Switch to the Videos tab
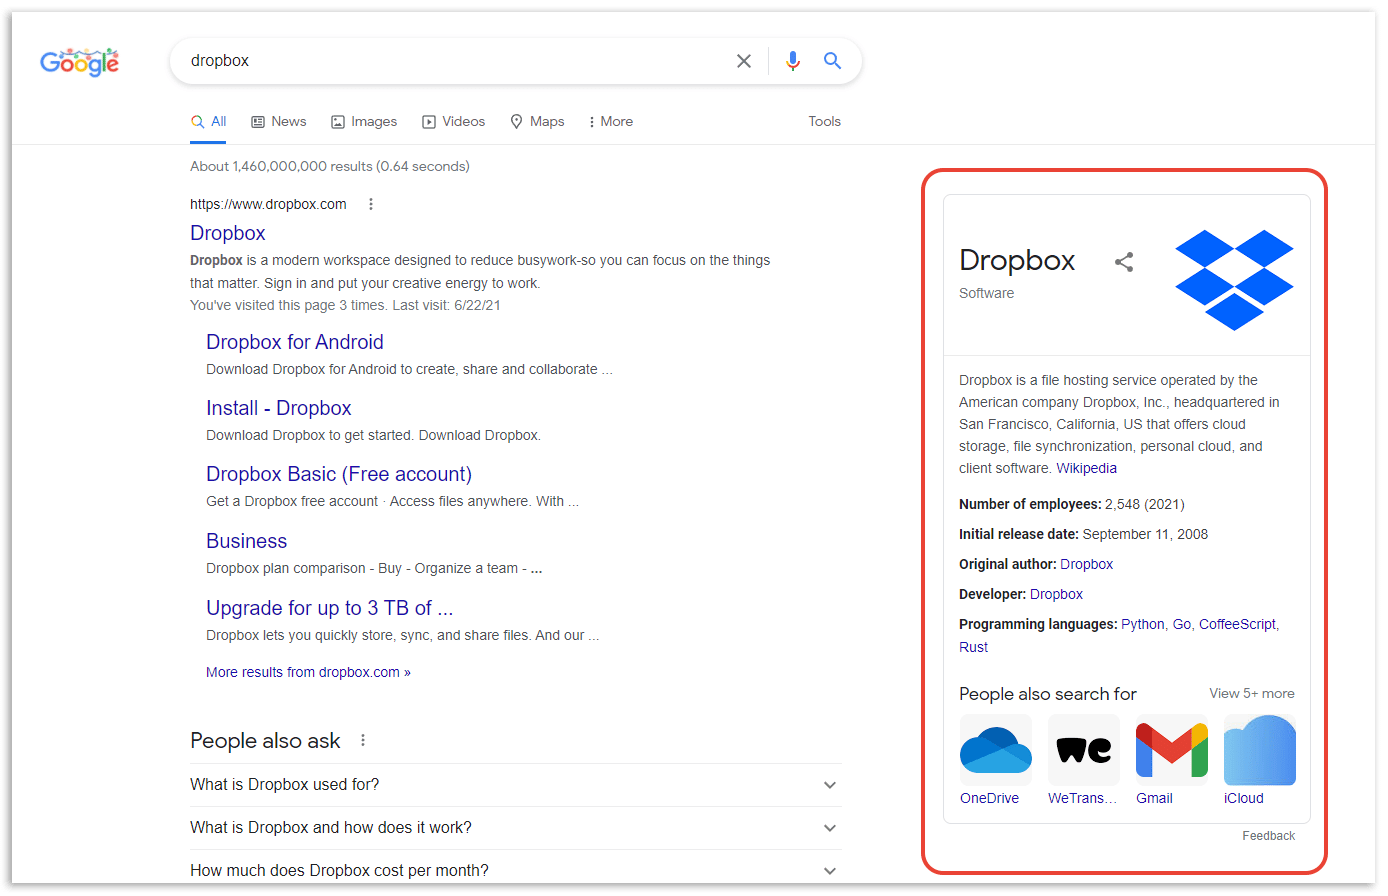 pos(453,121)
